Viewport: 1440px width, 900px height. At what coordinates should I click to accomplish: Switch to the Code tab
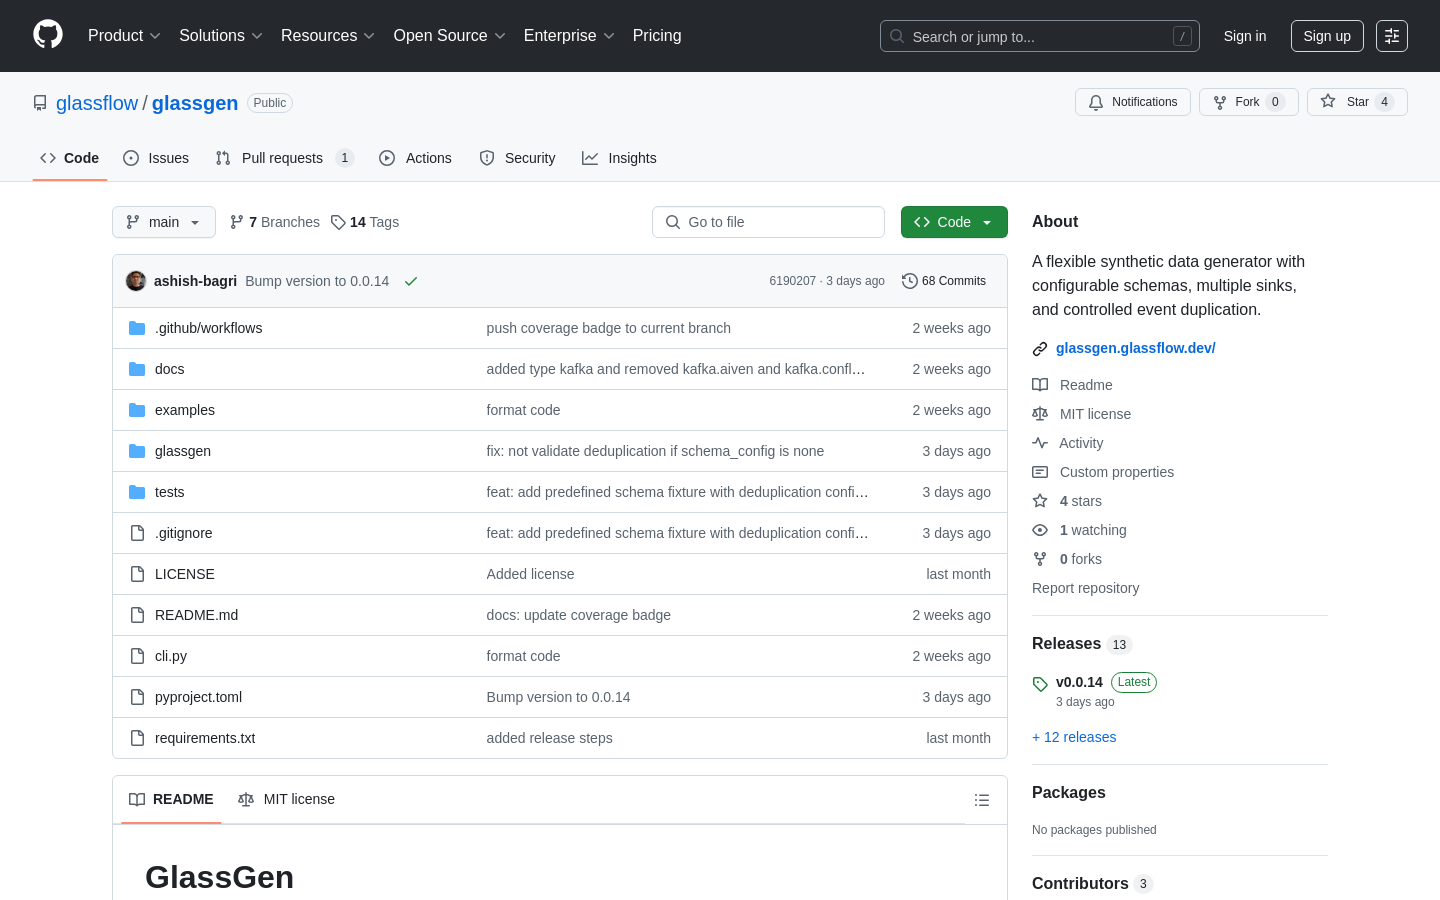(70, 158)
